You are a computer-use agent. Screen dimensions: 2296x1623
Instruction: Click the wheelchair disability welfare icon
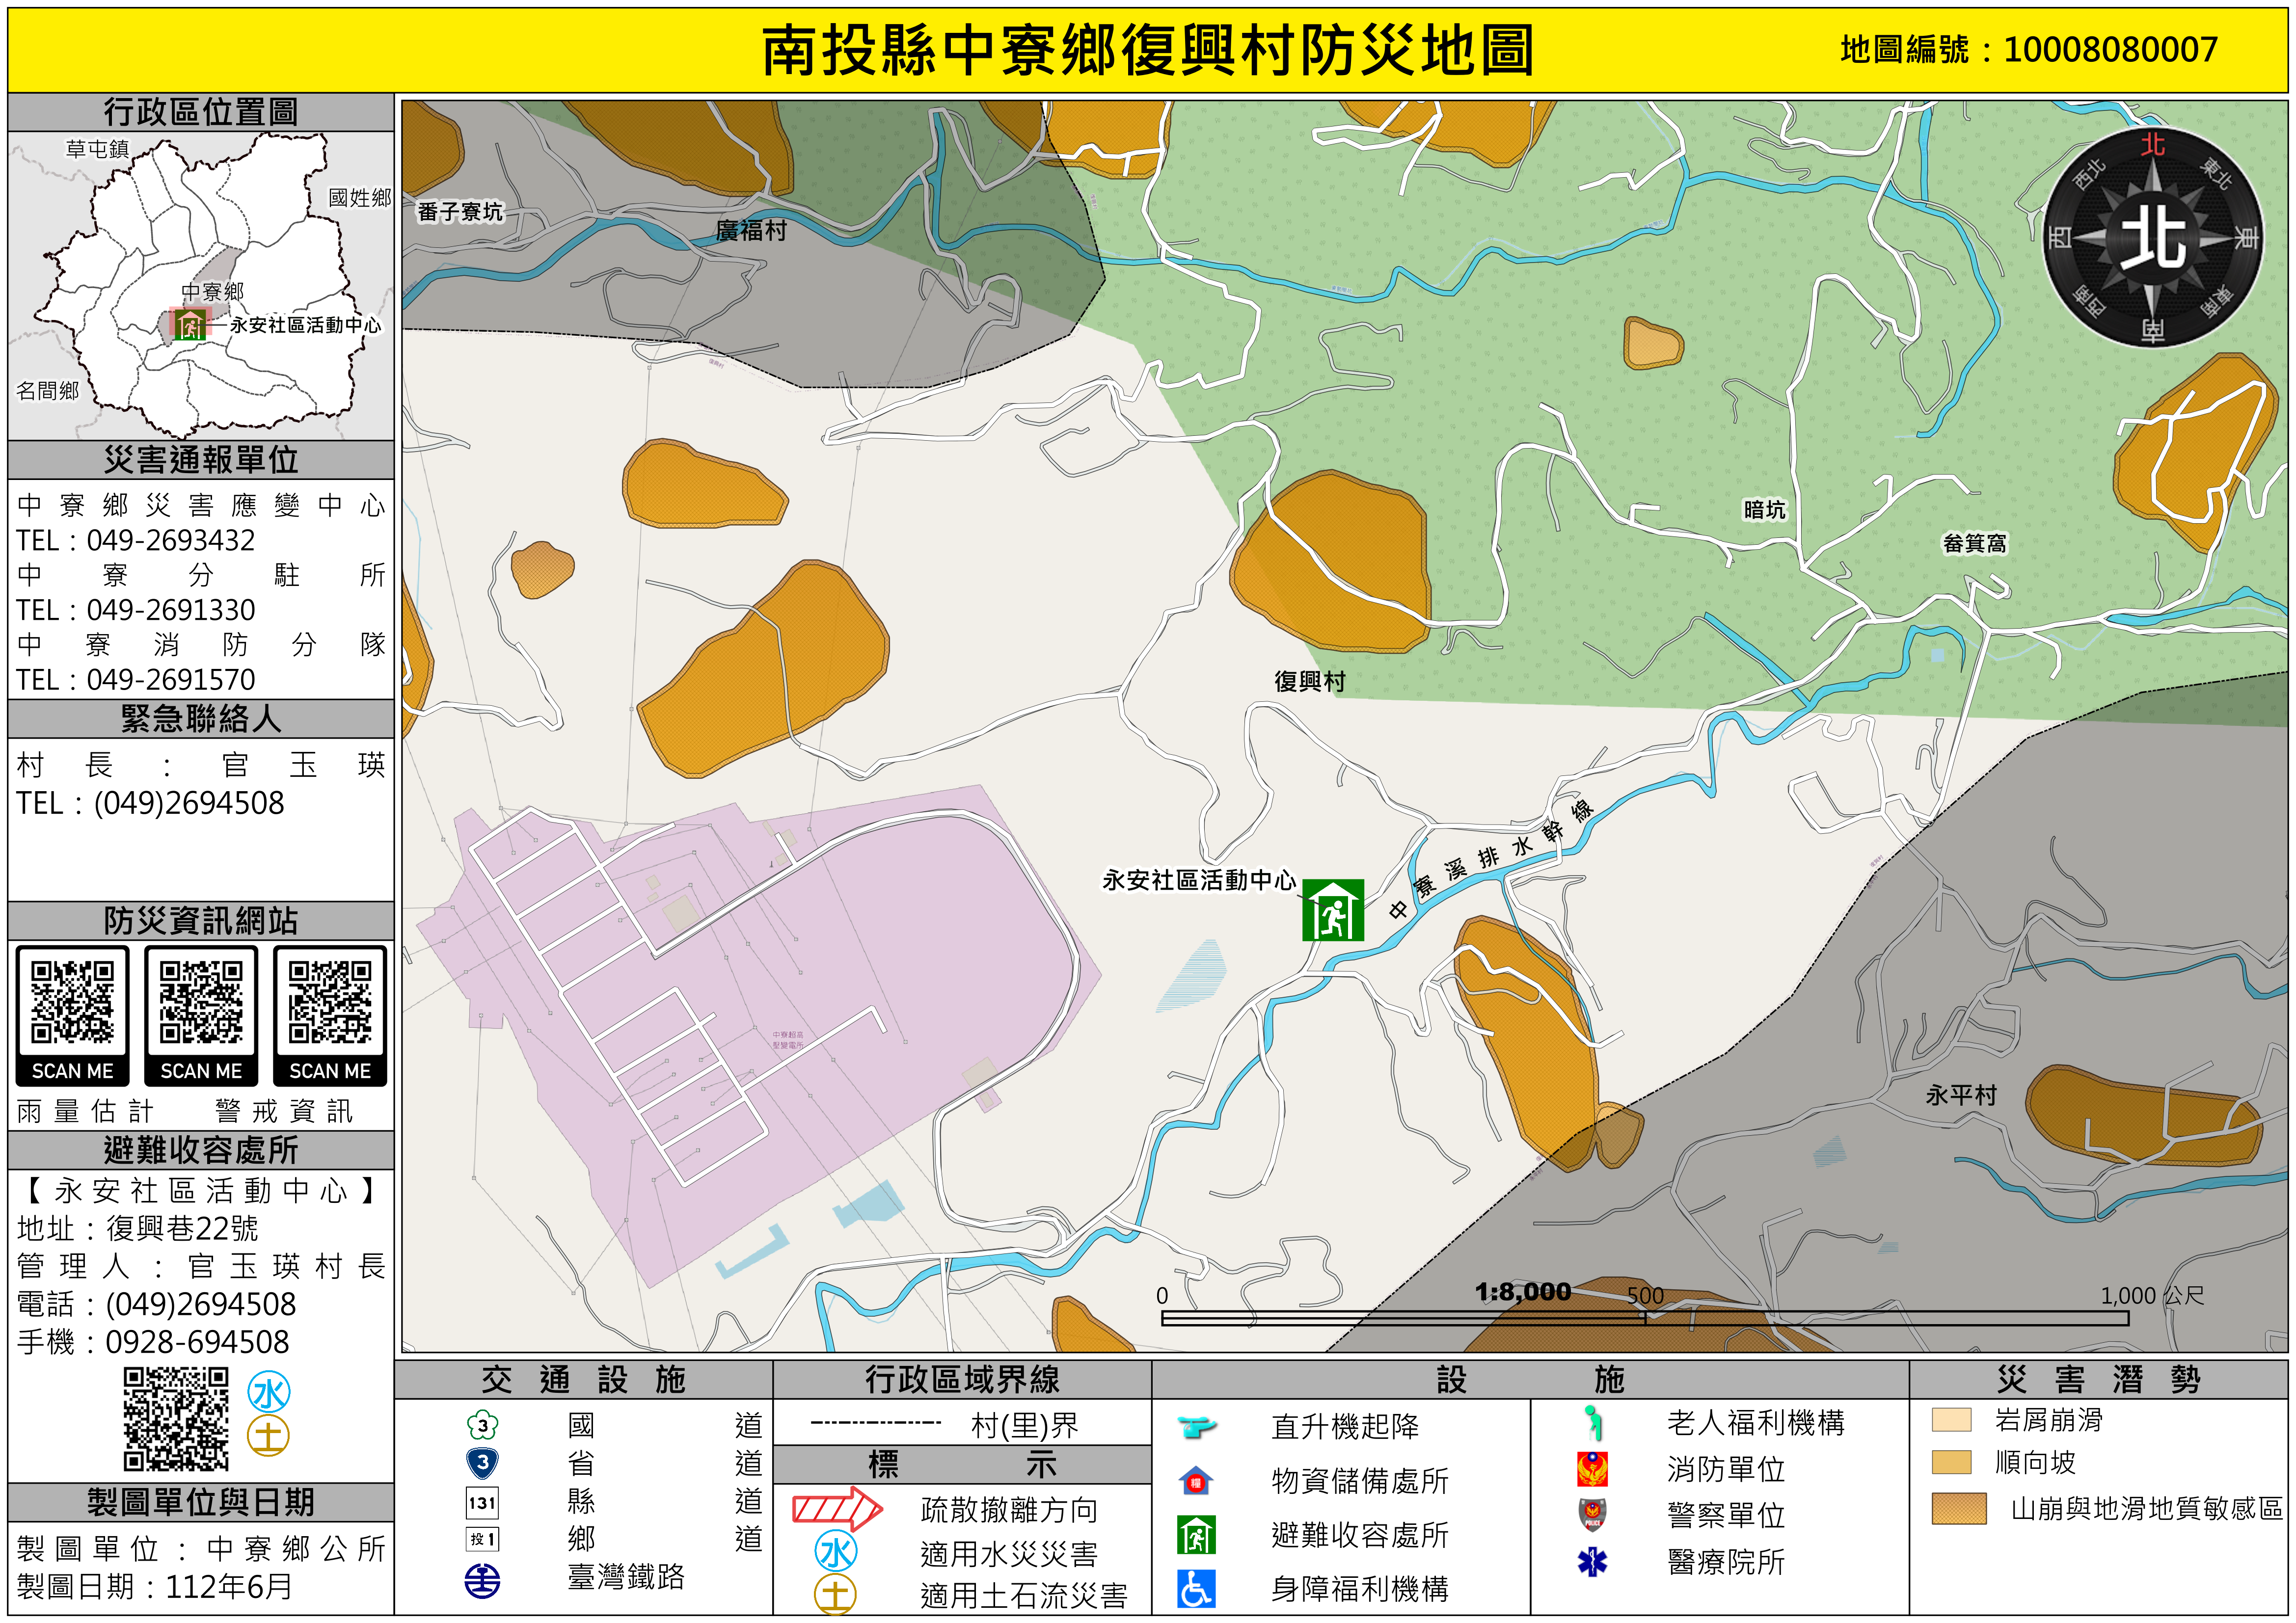(1196, 1588)
